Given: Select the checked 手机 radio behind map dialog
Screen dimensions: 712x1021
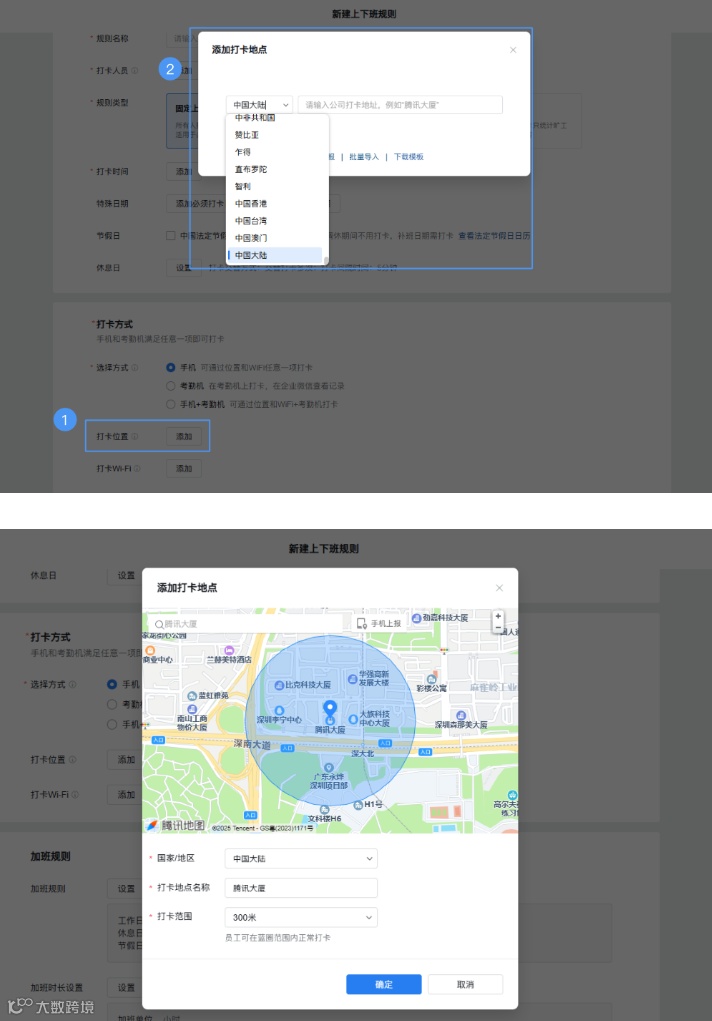Looking at the screenshot, I should (x=112, y=684).
